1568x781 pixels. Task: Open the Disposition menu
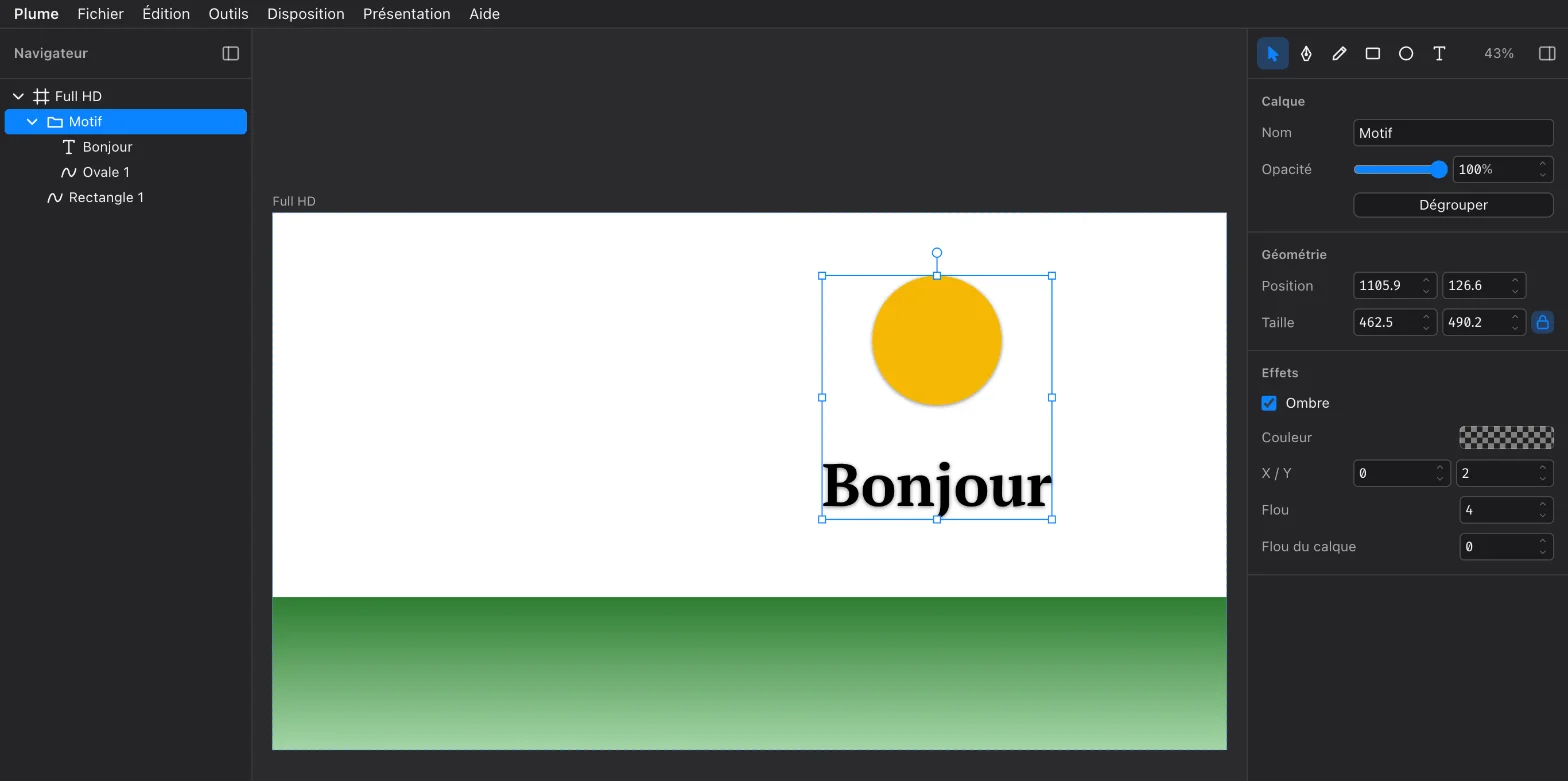[x=306, y=14]
